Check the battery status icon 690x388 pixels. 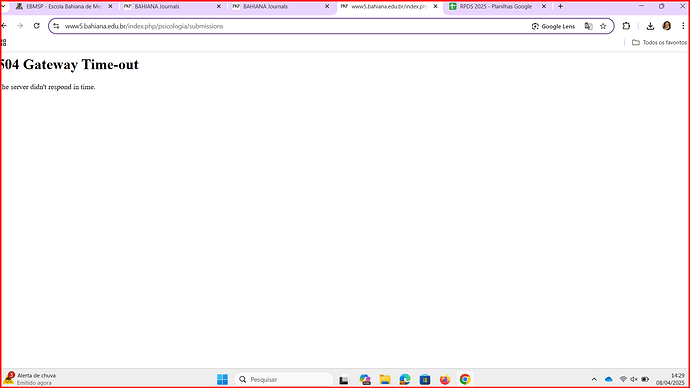click(645, 379)
